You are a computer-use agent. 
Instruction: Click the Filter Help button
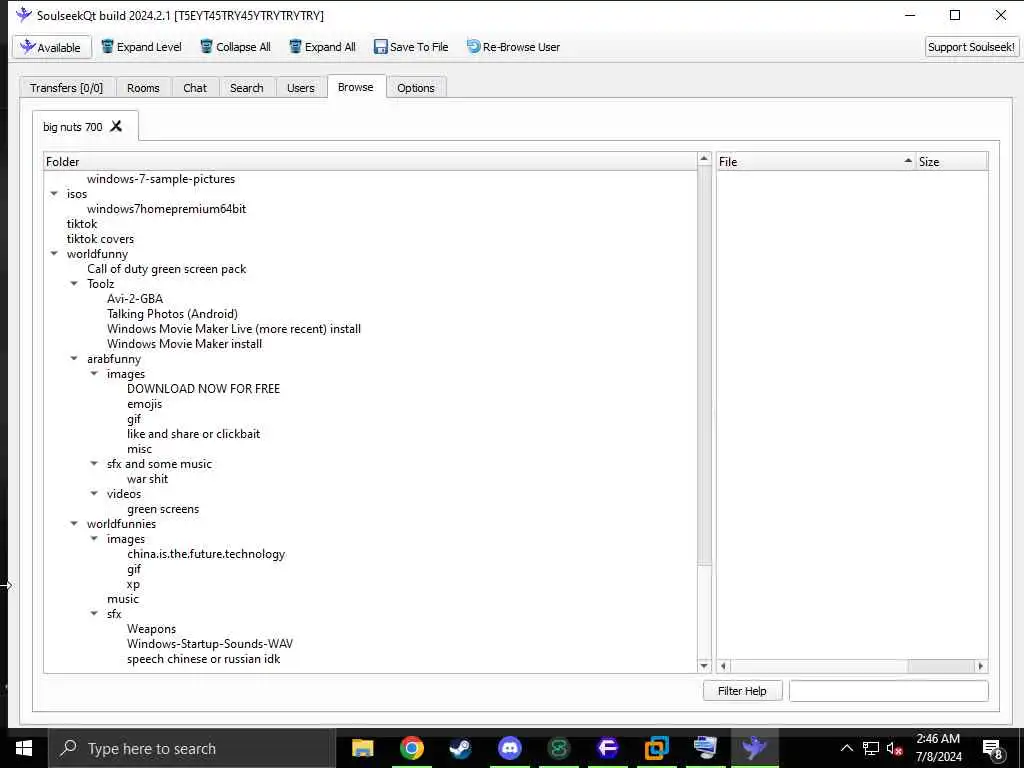[743, 691]
